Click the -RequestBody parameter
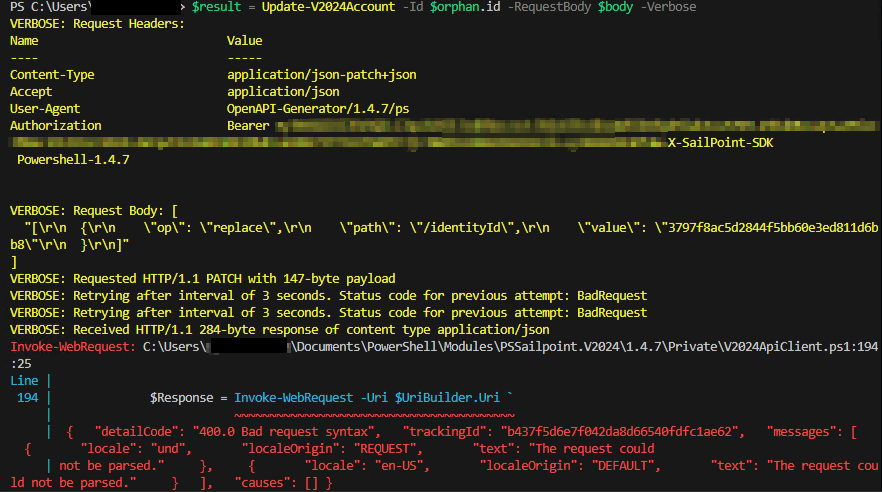Viewport: 882px width, 492px height. 549,7
